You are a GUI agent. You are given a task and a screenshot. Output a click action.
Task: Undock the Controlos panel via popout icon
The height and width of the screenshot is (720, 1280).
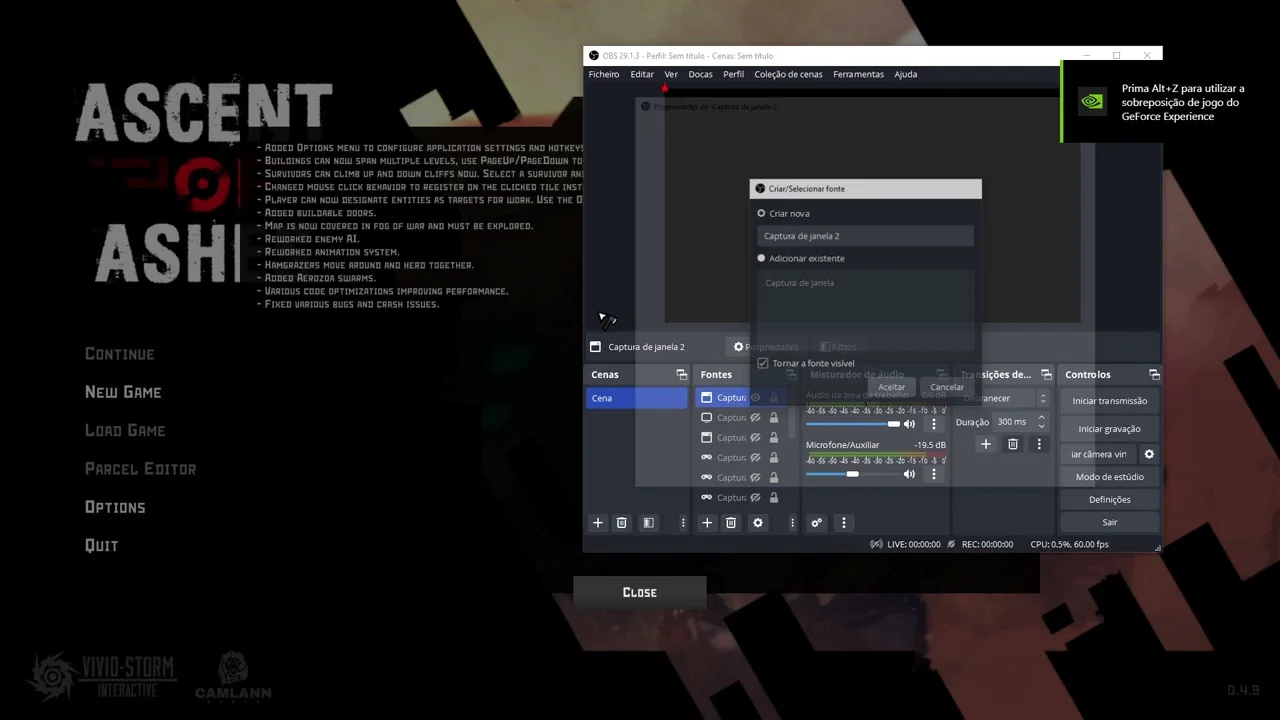(1154, 375)
